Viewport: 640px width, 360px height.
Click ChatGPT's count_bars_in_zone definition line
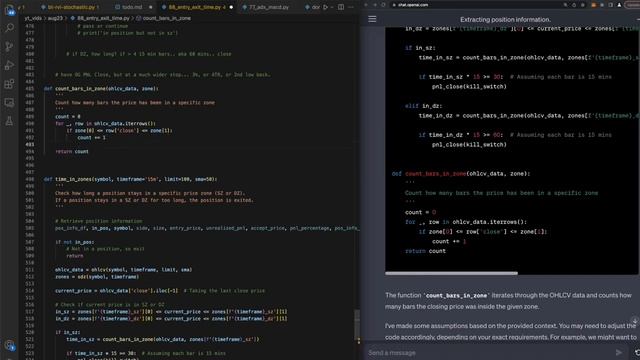(x=461, y=173)
